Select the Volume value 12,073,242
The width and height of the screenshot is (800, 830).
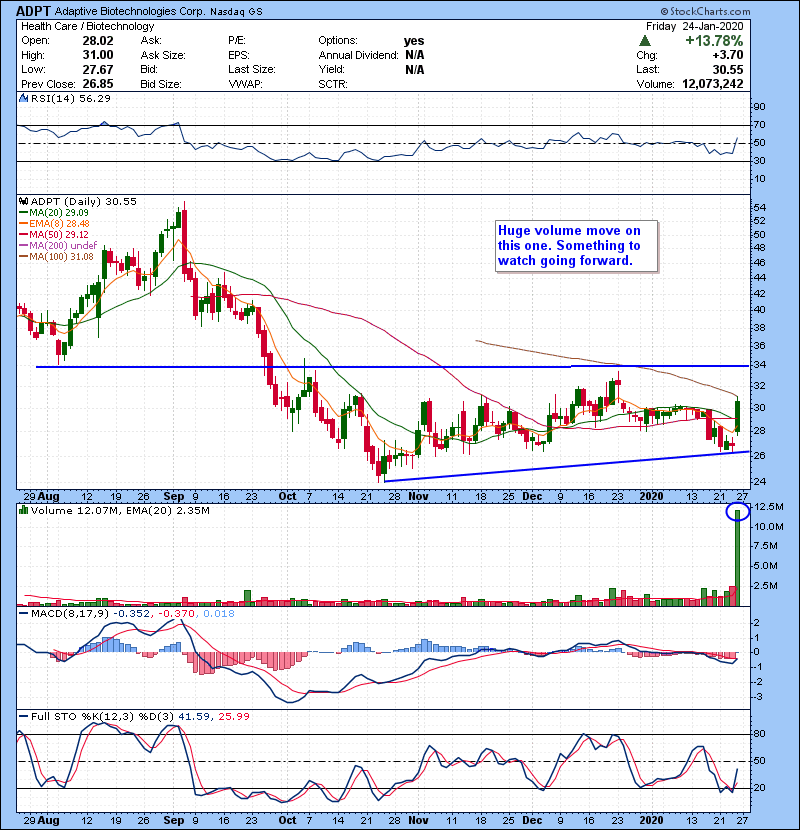713,84
